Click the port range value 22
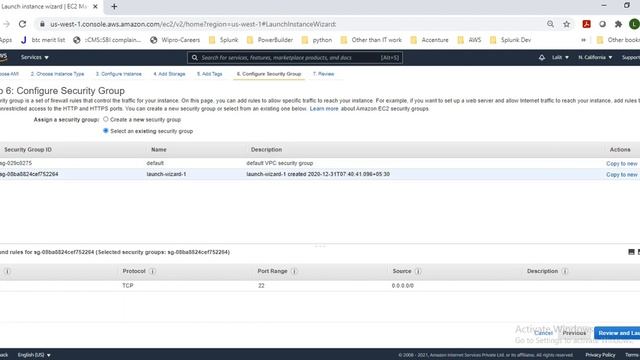 (261, 286)
